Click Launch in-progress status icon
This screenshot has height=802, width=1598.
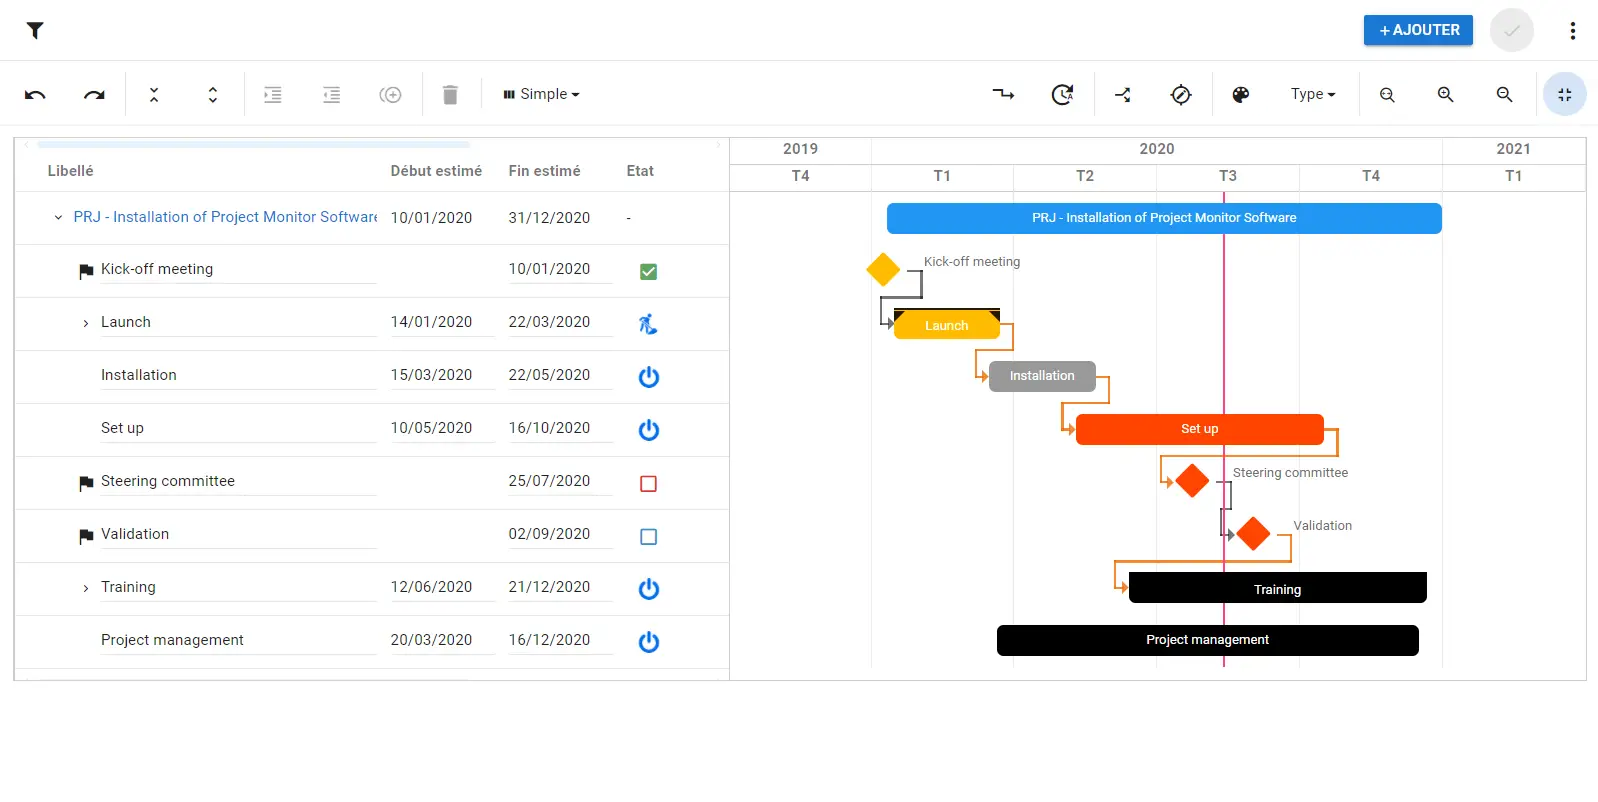[648, 323]
